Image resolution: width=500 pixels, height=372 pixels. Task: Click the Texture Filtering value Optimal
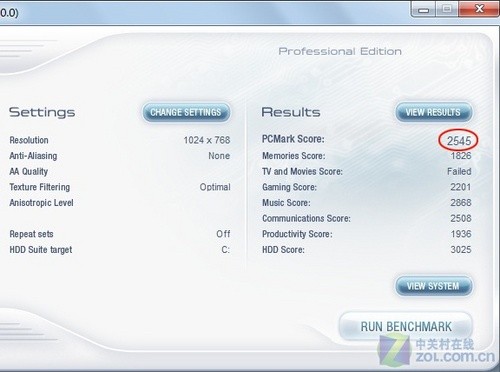click(215, 187)
